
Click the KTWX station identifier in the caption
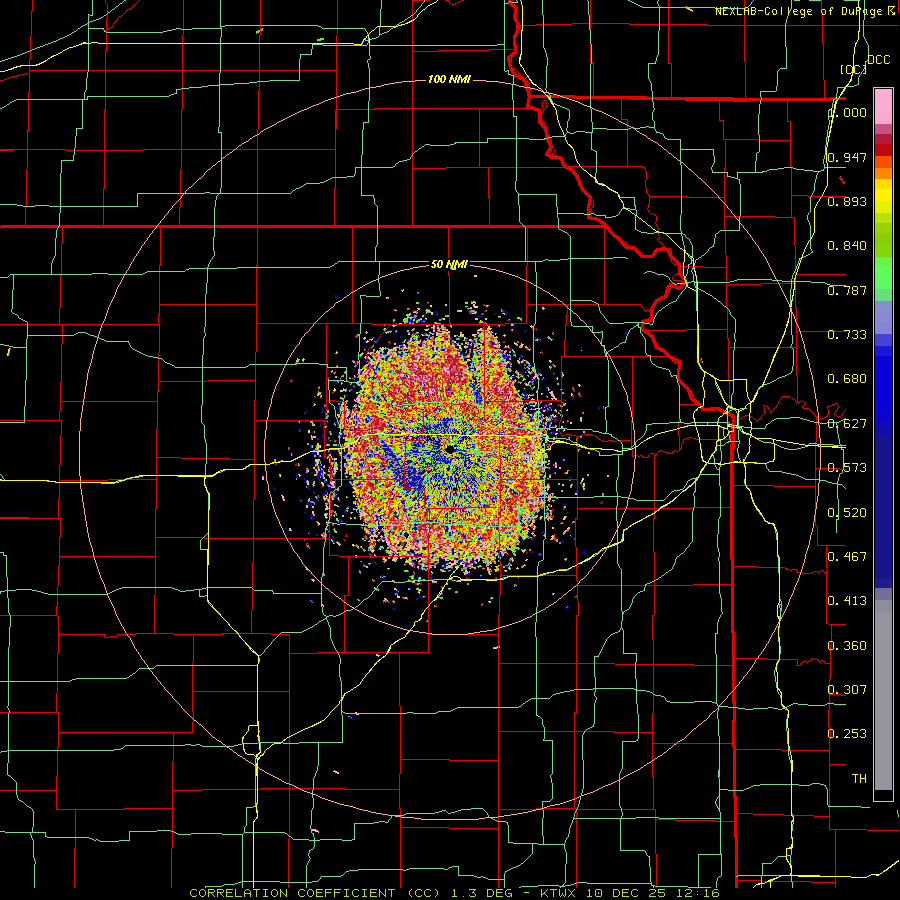pyautogui.click(x=559, y=893)
